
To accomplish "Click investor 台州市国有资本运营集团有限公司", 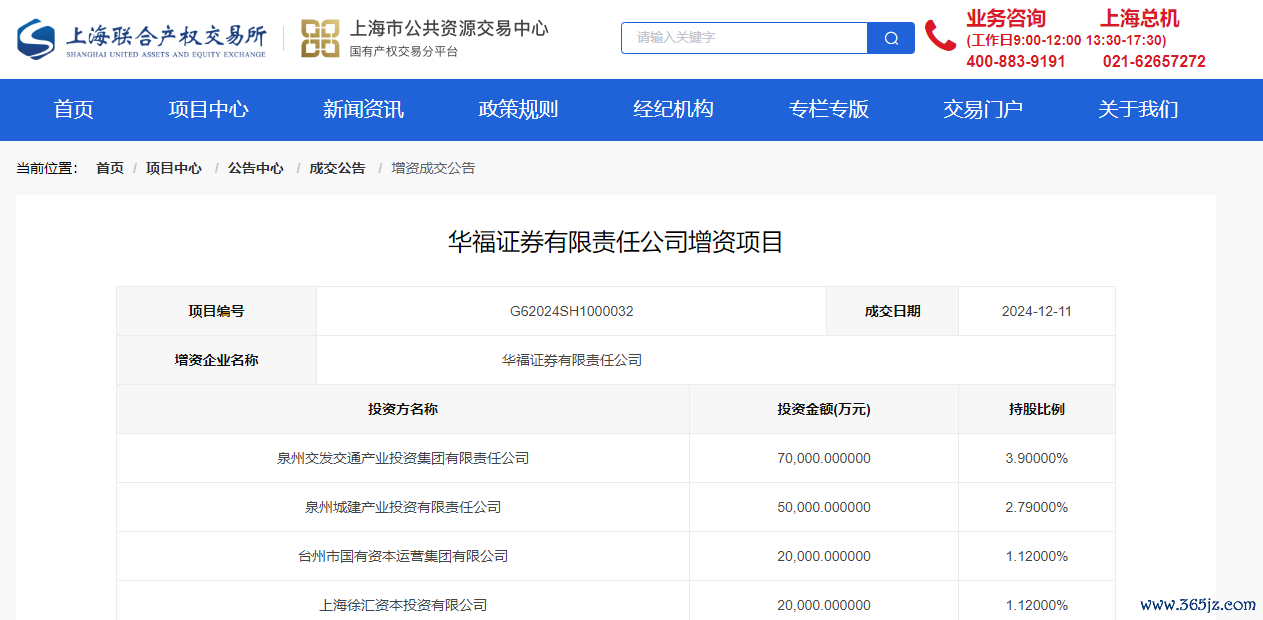I will 403,556.
